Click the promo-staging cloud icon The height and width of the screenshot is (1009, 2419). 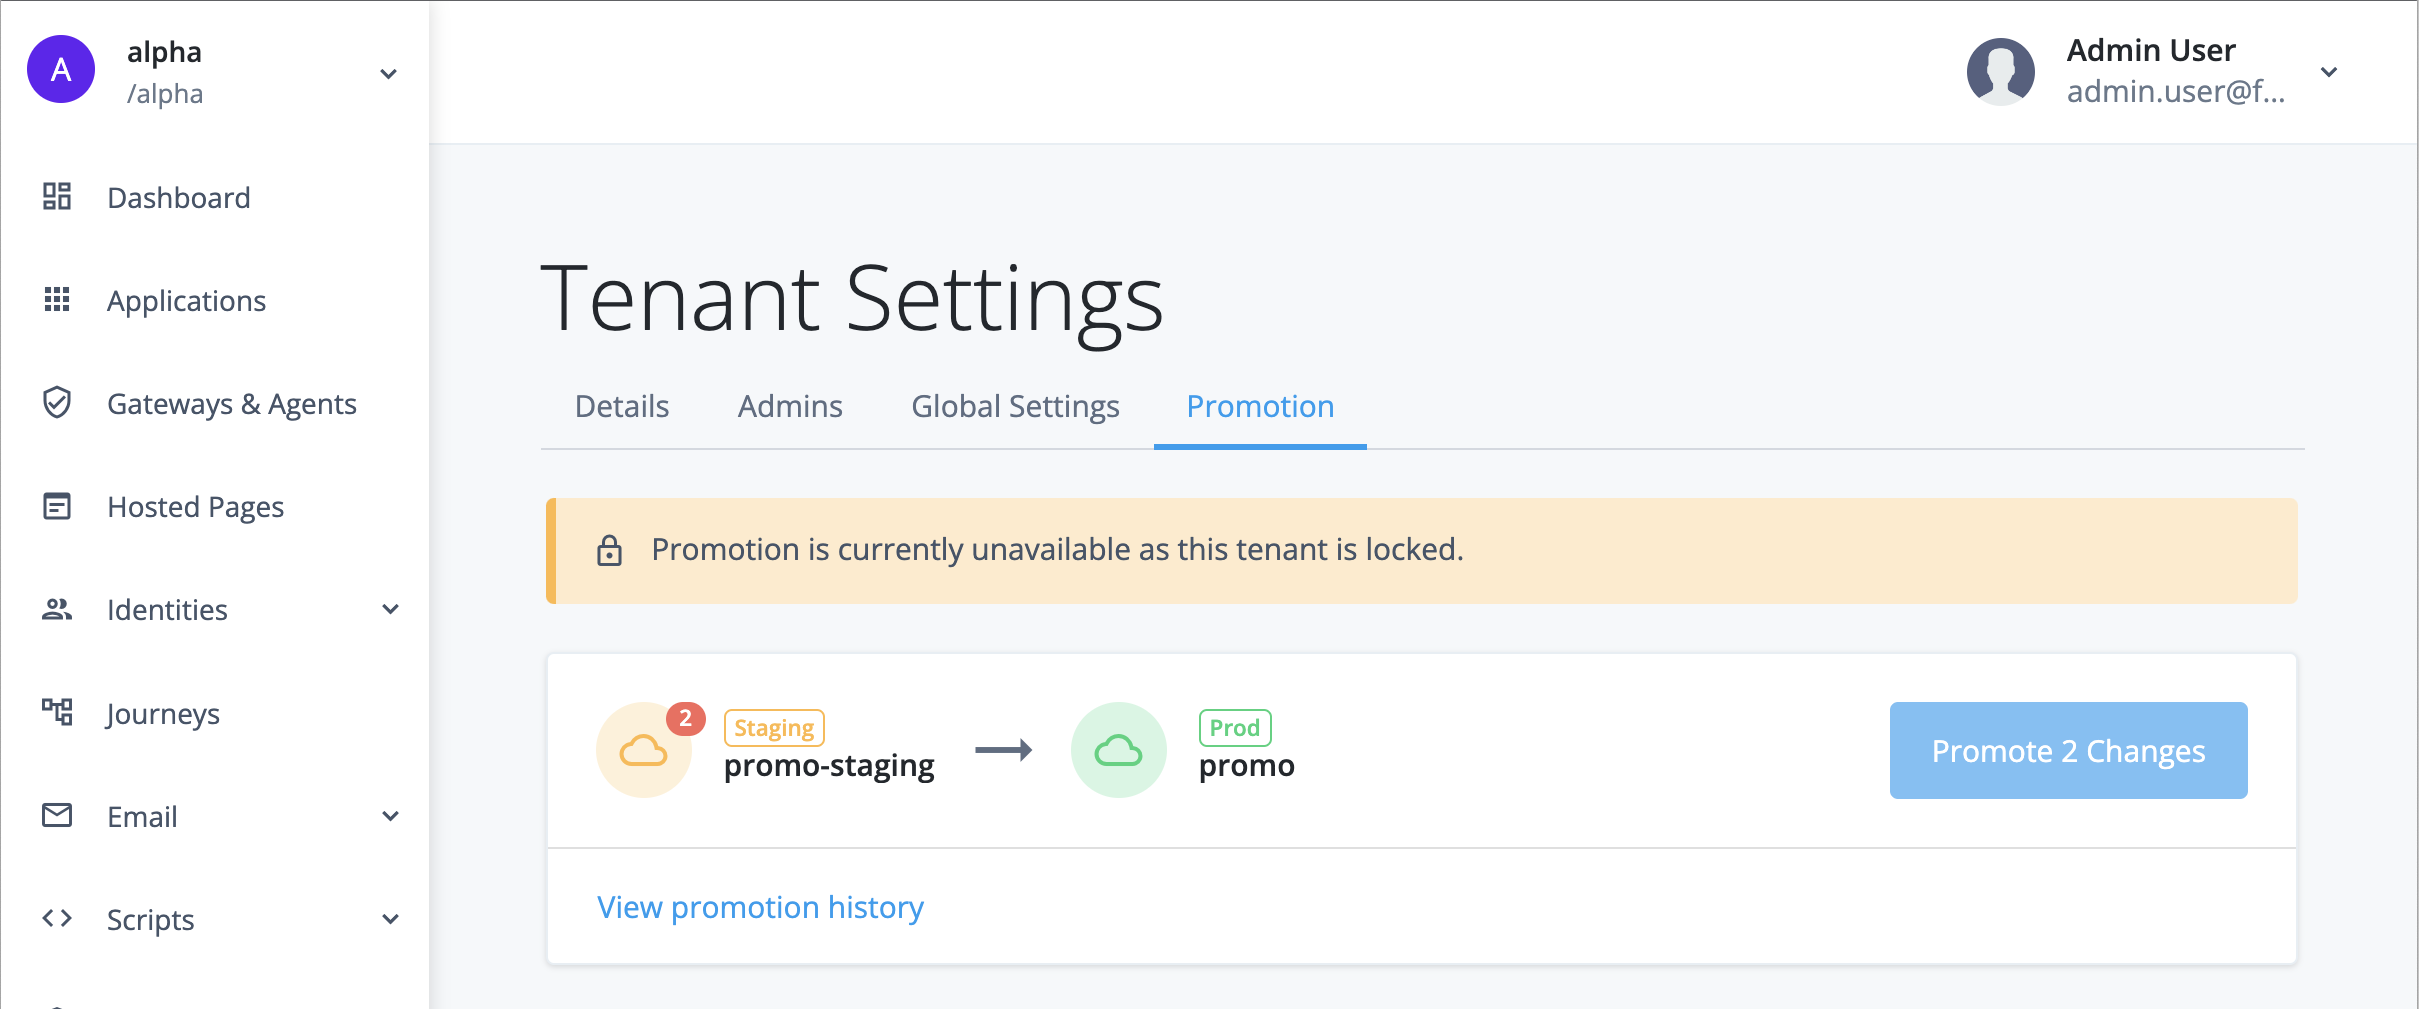click(x=643, y=750)
